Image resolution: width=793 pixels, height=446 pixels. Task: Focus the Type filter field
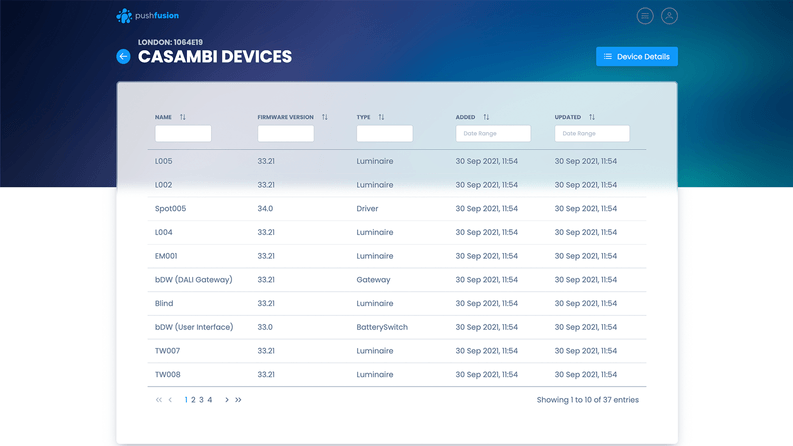point(384,133)
